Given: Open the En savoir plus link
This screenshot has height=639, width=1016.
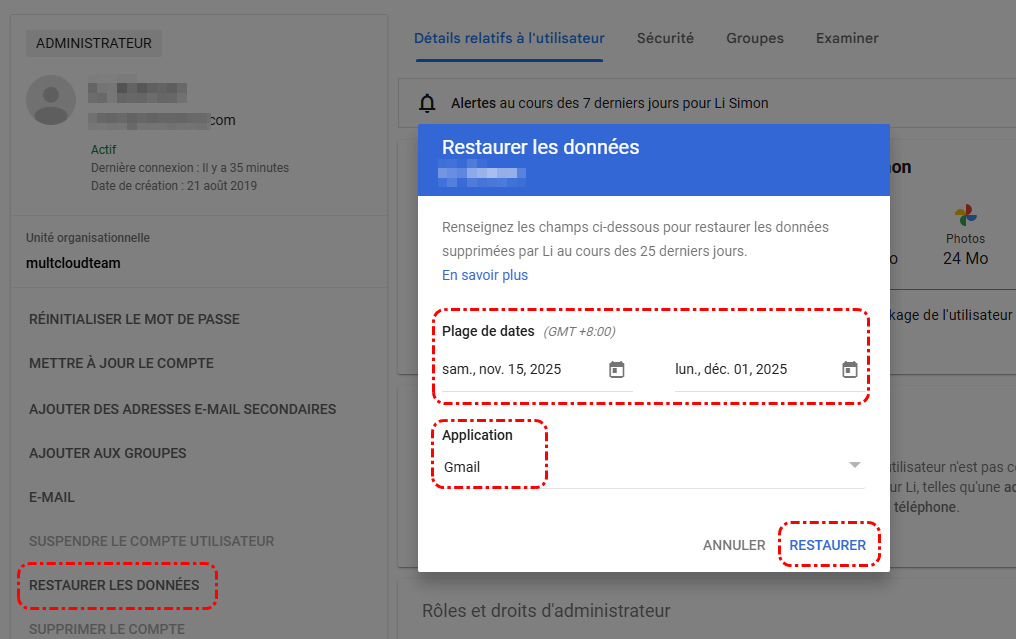Looking at the screenshot, I should pos(485,275).
